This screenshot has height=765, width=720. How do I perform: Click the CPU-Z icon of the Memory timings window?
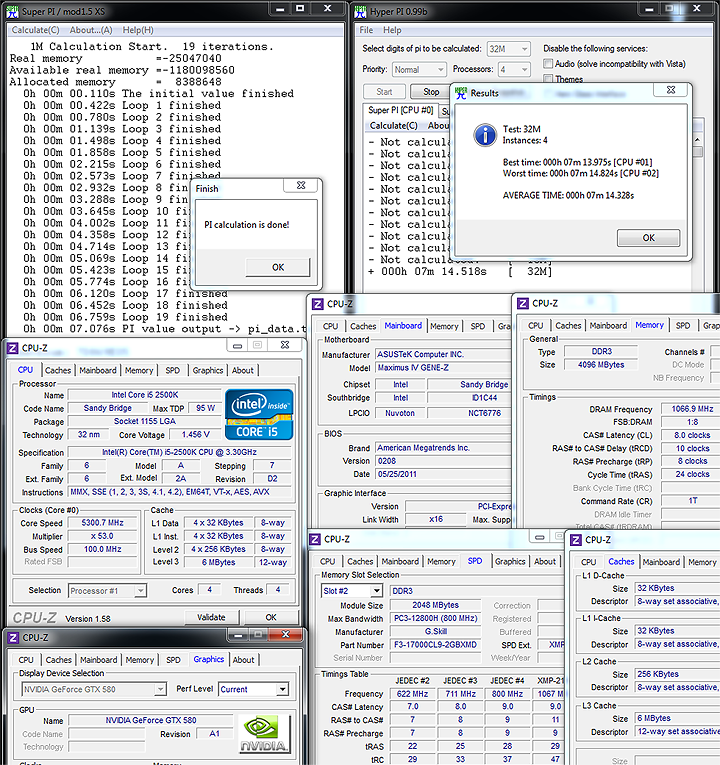click(522, 303)
